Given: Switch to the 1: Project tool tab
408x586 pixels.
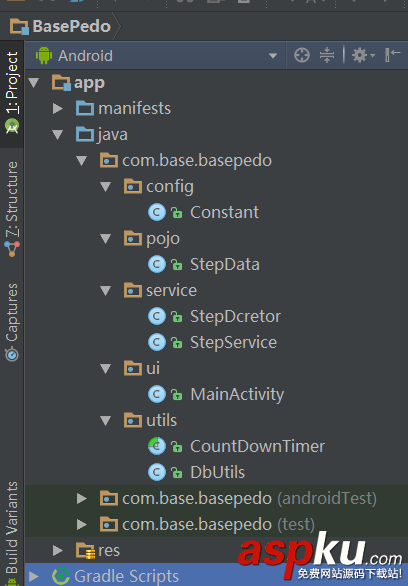Looking at the screenshot, I should [x=12, y=93].
